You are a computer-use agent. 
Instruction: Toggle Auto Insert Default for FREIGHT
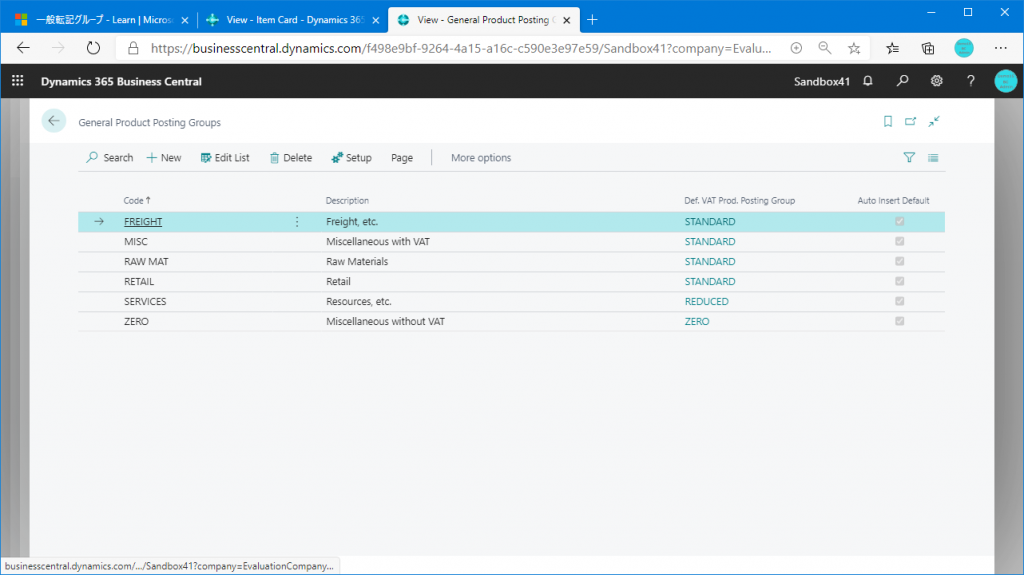point(899,222)
